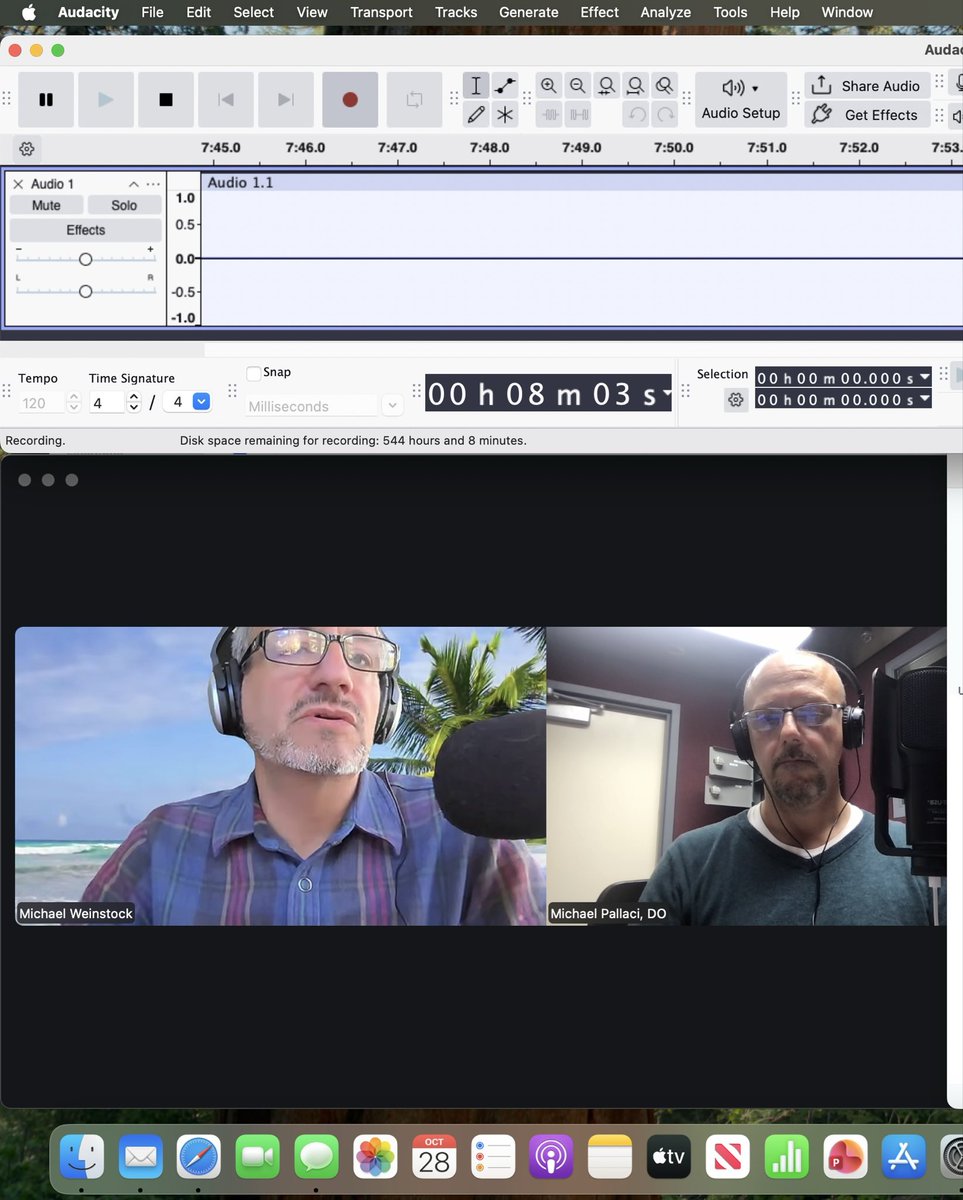The height and width of the screenshot is (1200, 963).
Task: Click Fit Project to Width zoom icon
Action: point(636,85)
